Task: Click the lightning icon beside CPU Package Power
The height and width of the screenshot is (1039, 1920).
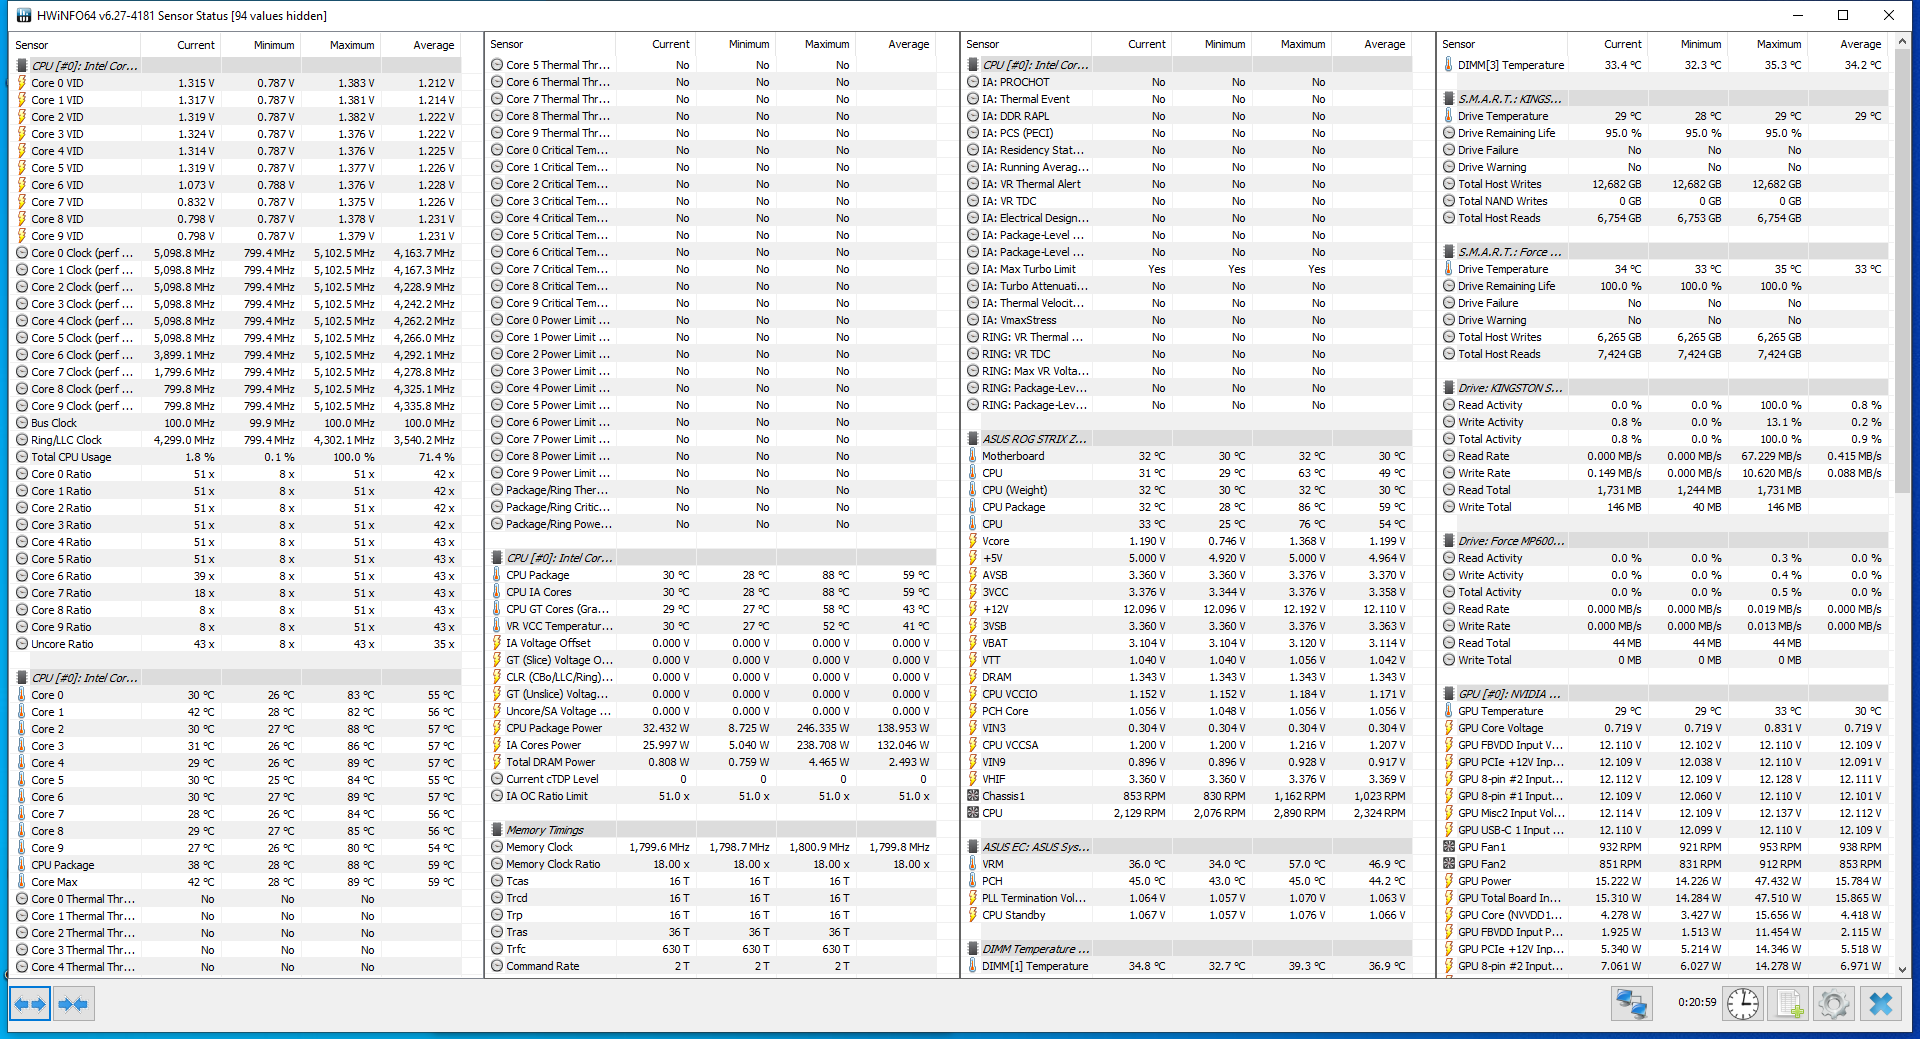Action: (497, 728)
